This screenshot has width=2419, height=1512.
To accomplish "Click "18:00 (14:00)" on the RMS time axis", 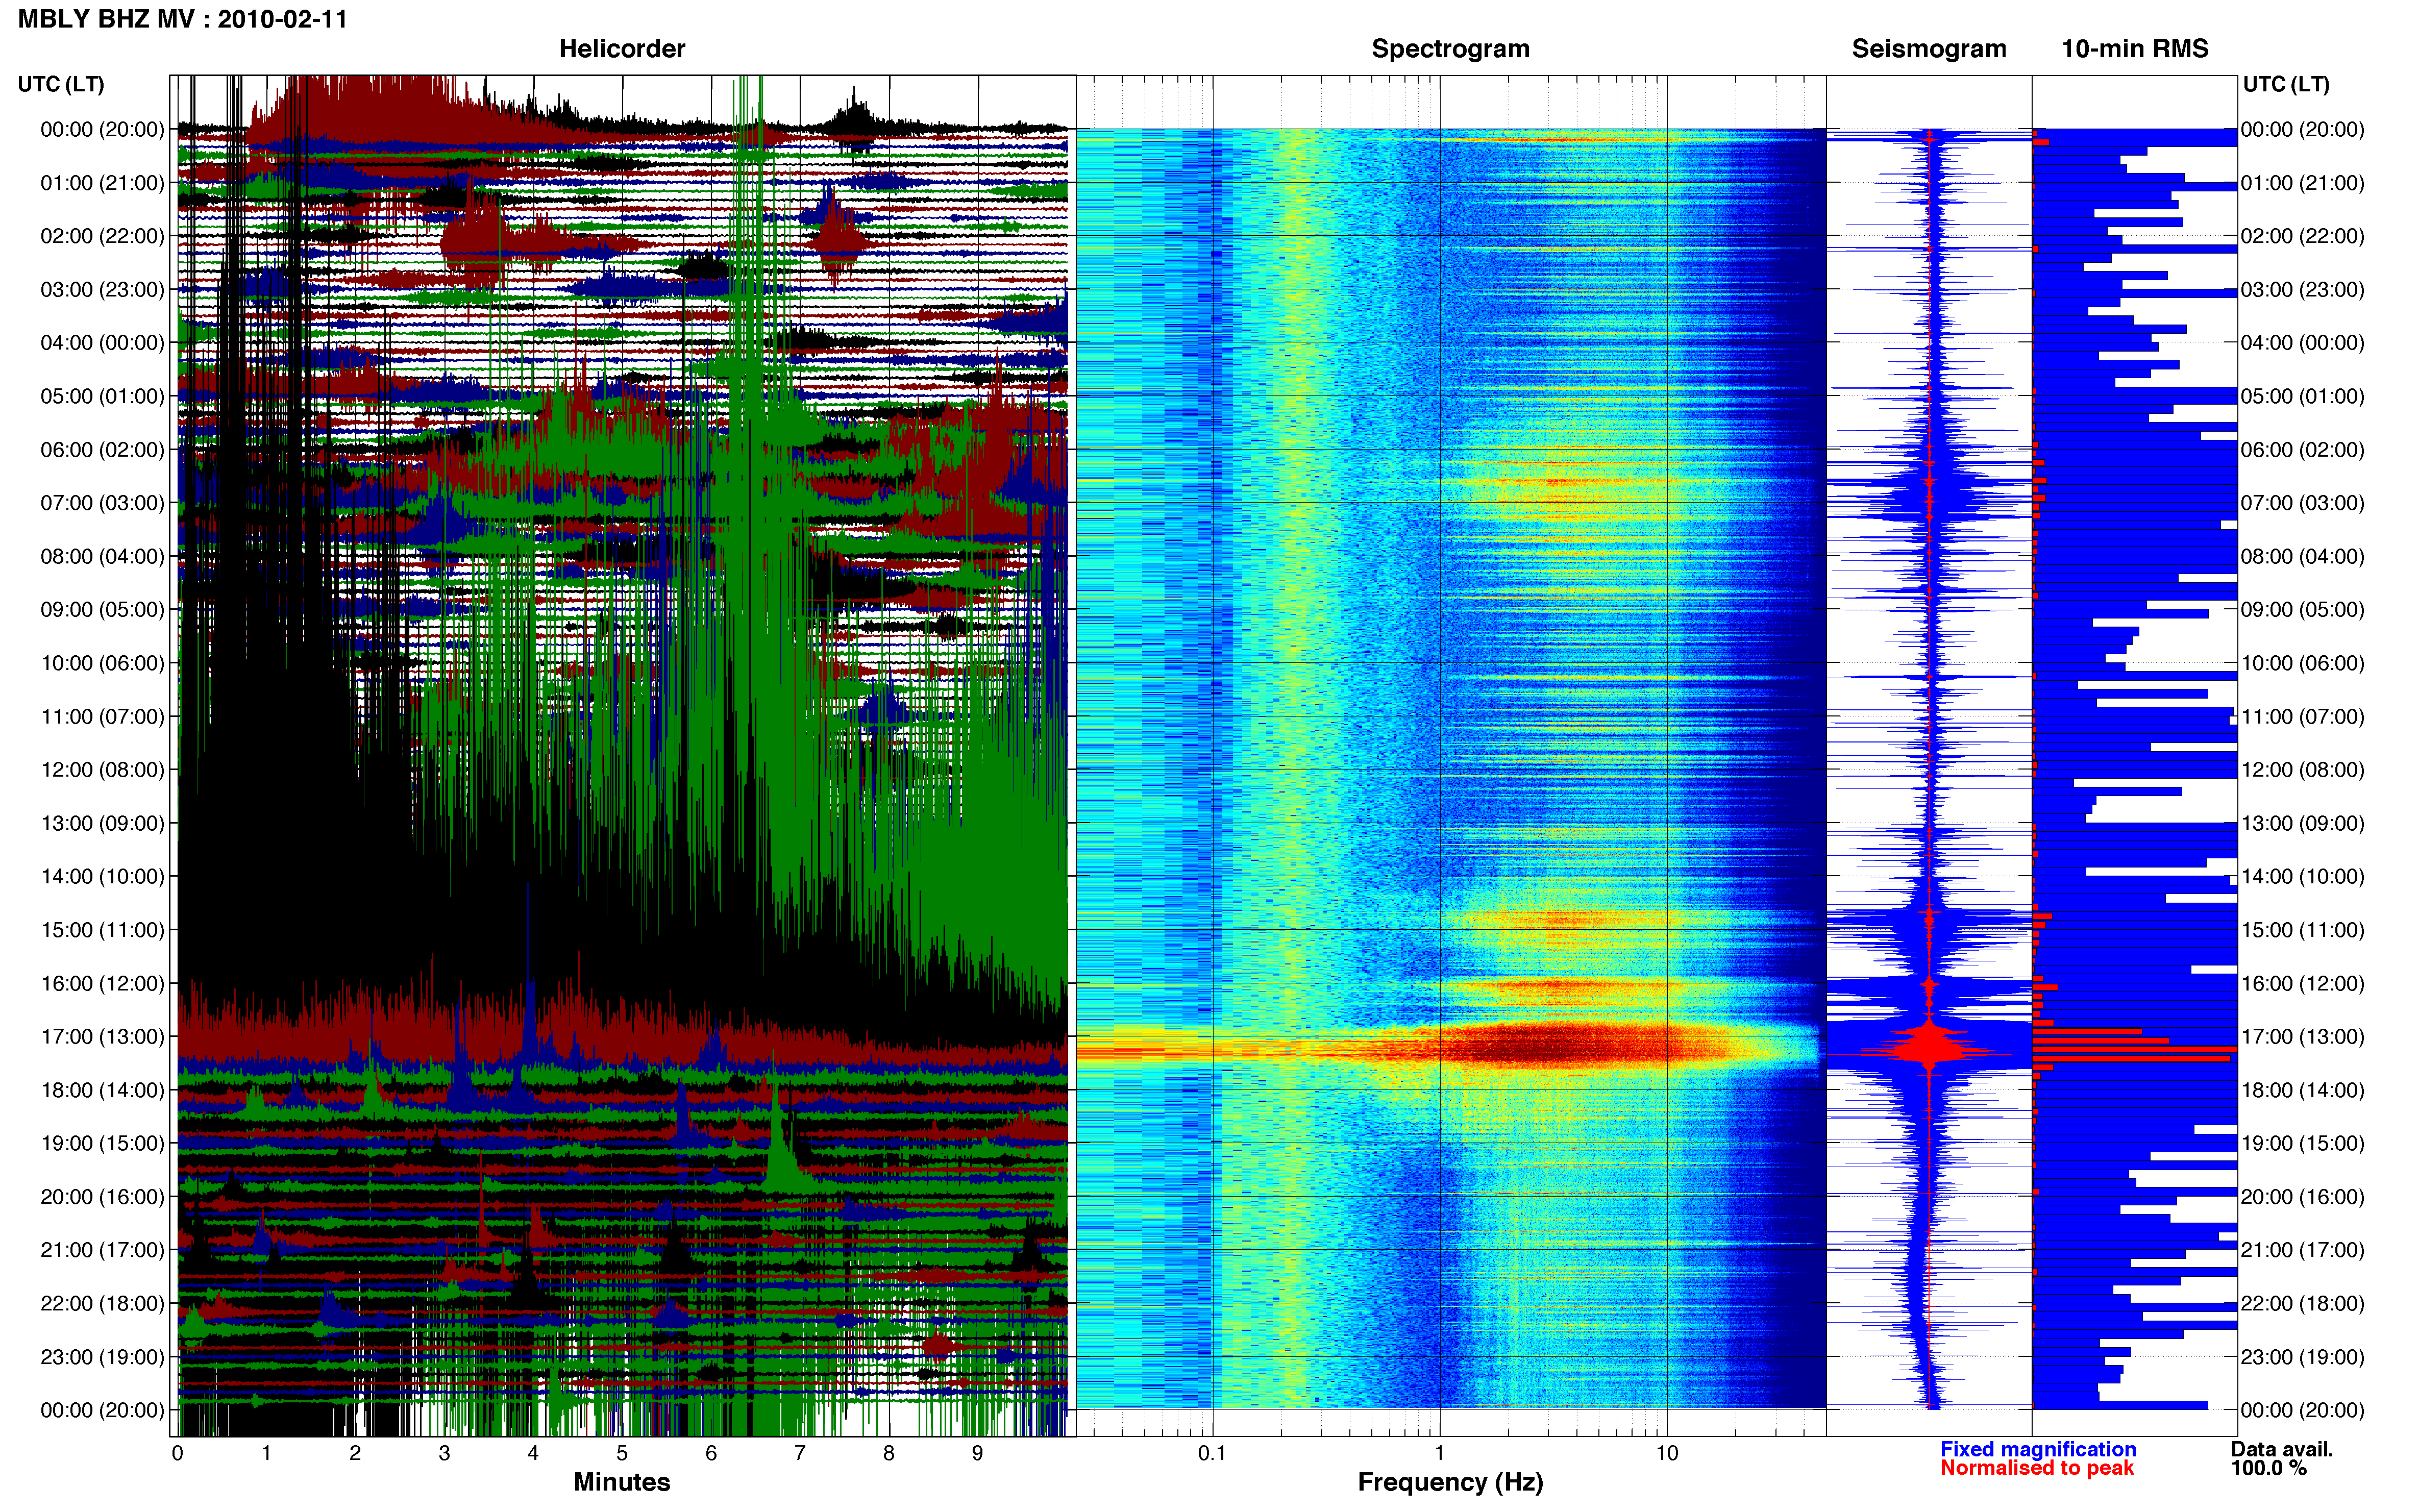I will pos(2303,1090).
